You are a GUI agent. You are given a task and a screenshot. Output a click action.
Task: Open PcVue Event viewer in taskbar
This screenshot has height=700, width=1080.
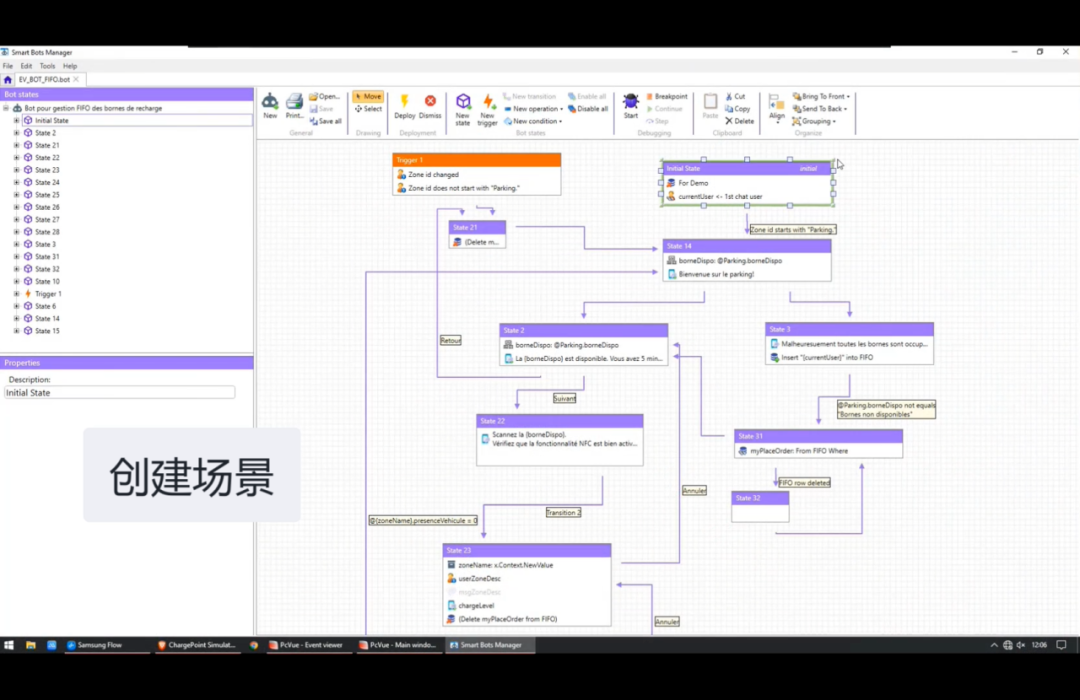click(306, 646)
